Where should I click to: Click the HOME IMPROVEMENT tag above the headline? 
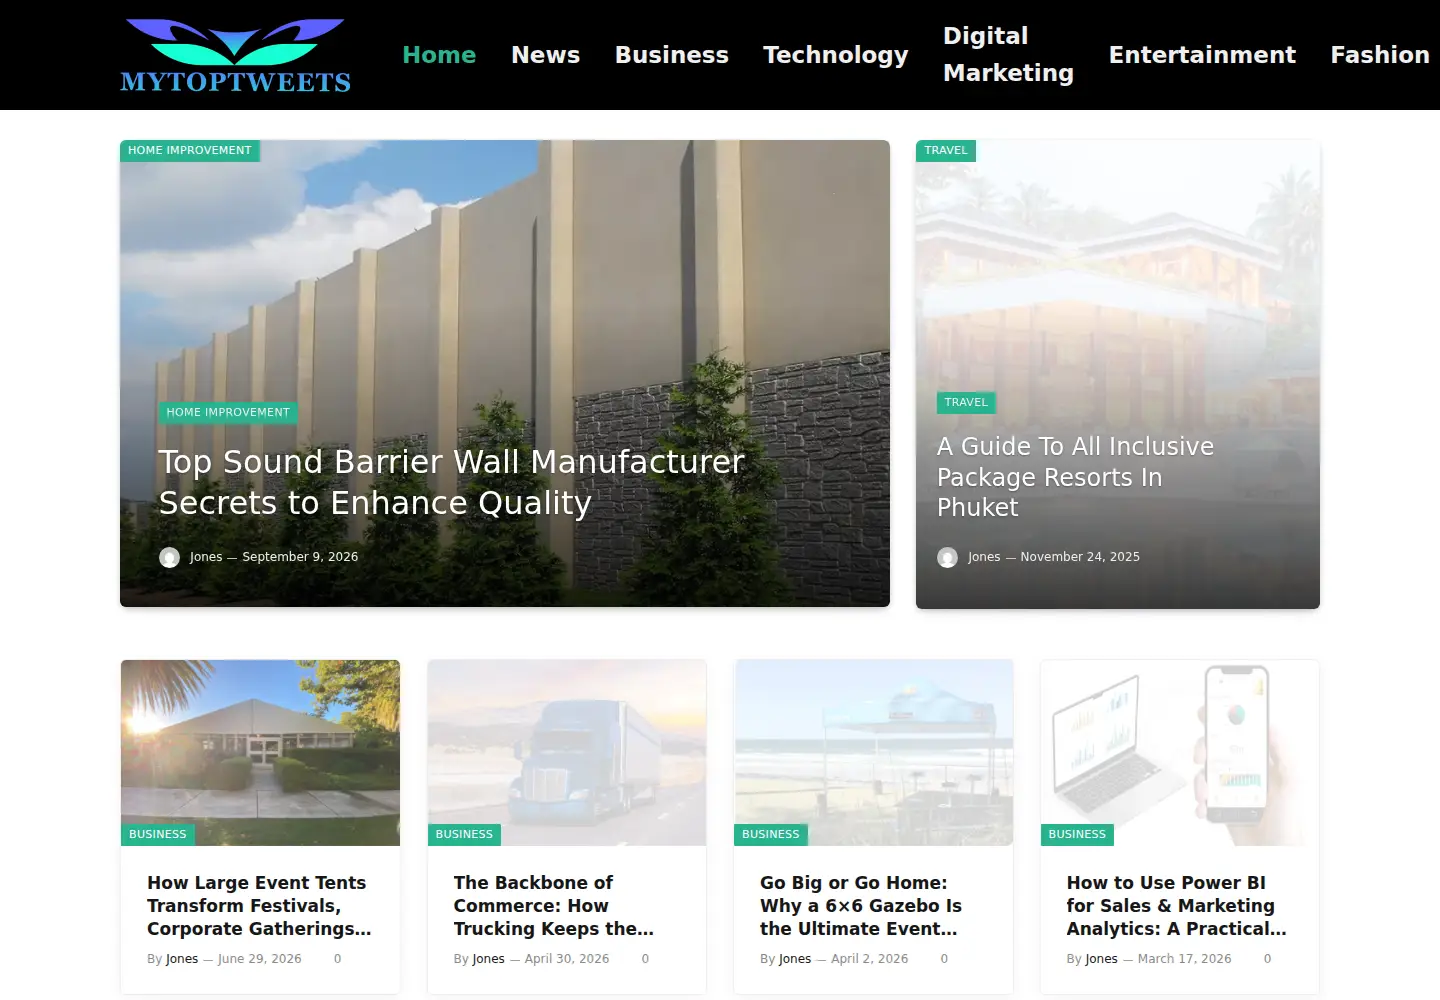coord(228,412)
